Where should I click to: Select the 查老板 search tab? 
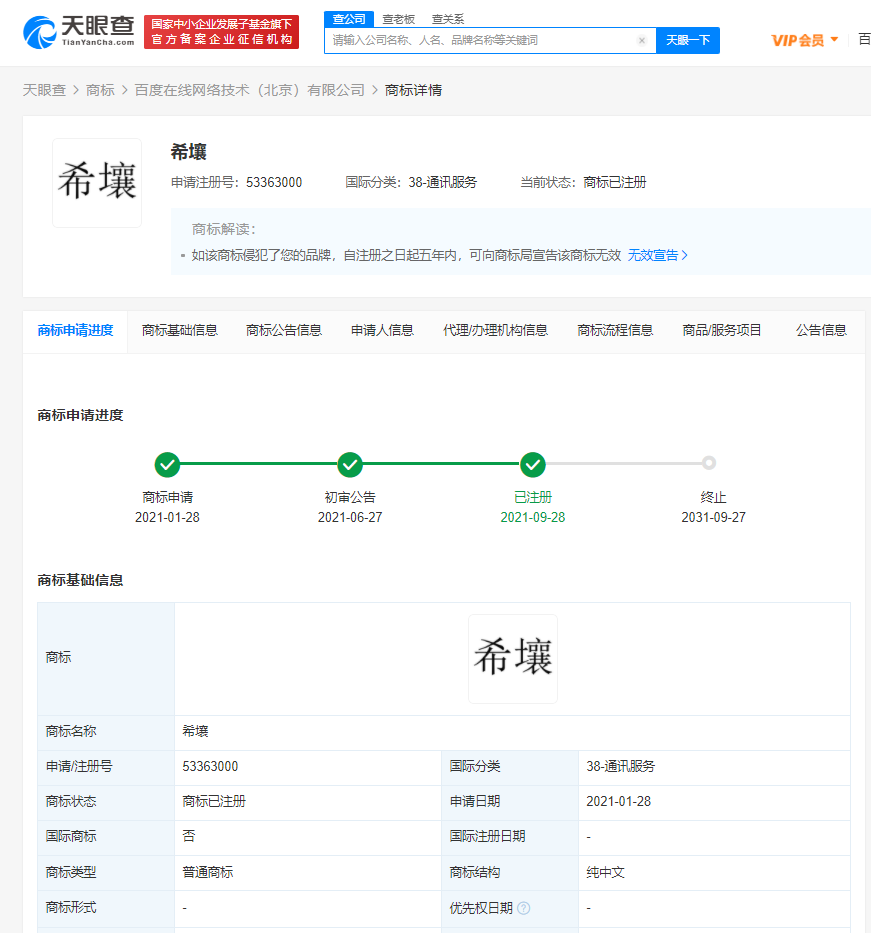click(398, 20)
